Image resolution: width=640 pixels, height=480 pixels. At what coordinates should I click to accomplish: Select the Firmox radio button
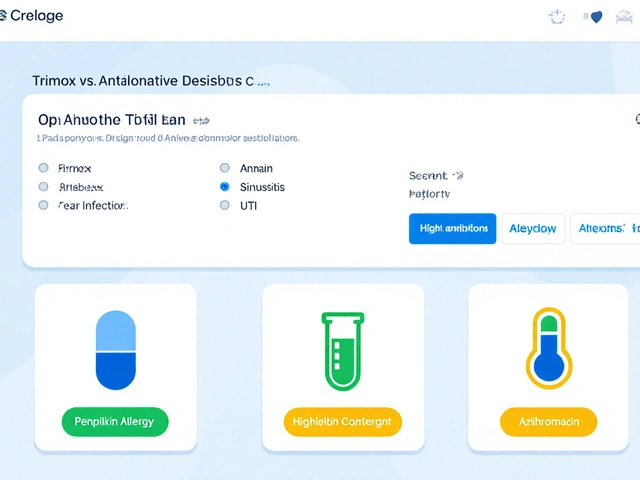point(43,168)
